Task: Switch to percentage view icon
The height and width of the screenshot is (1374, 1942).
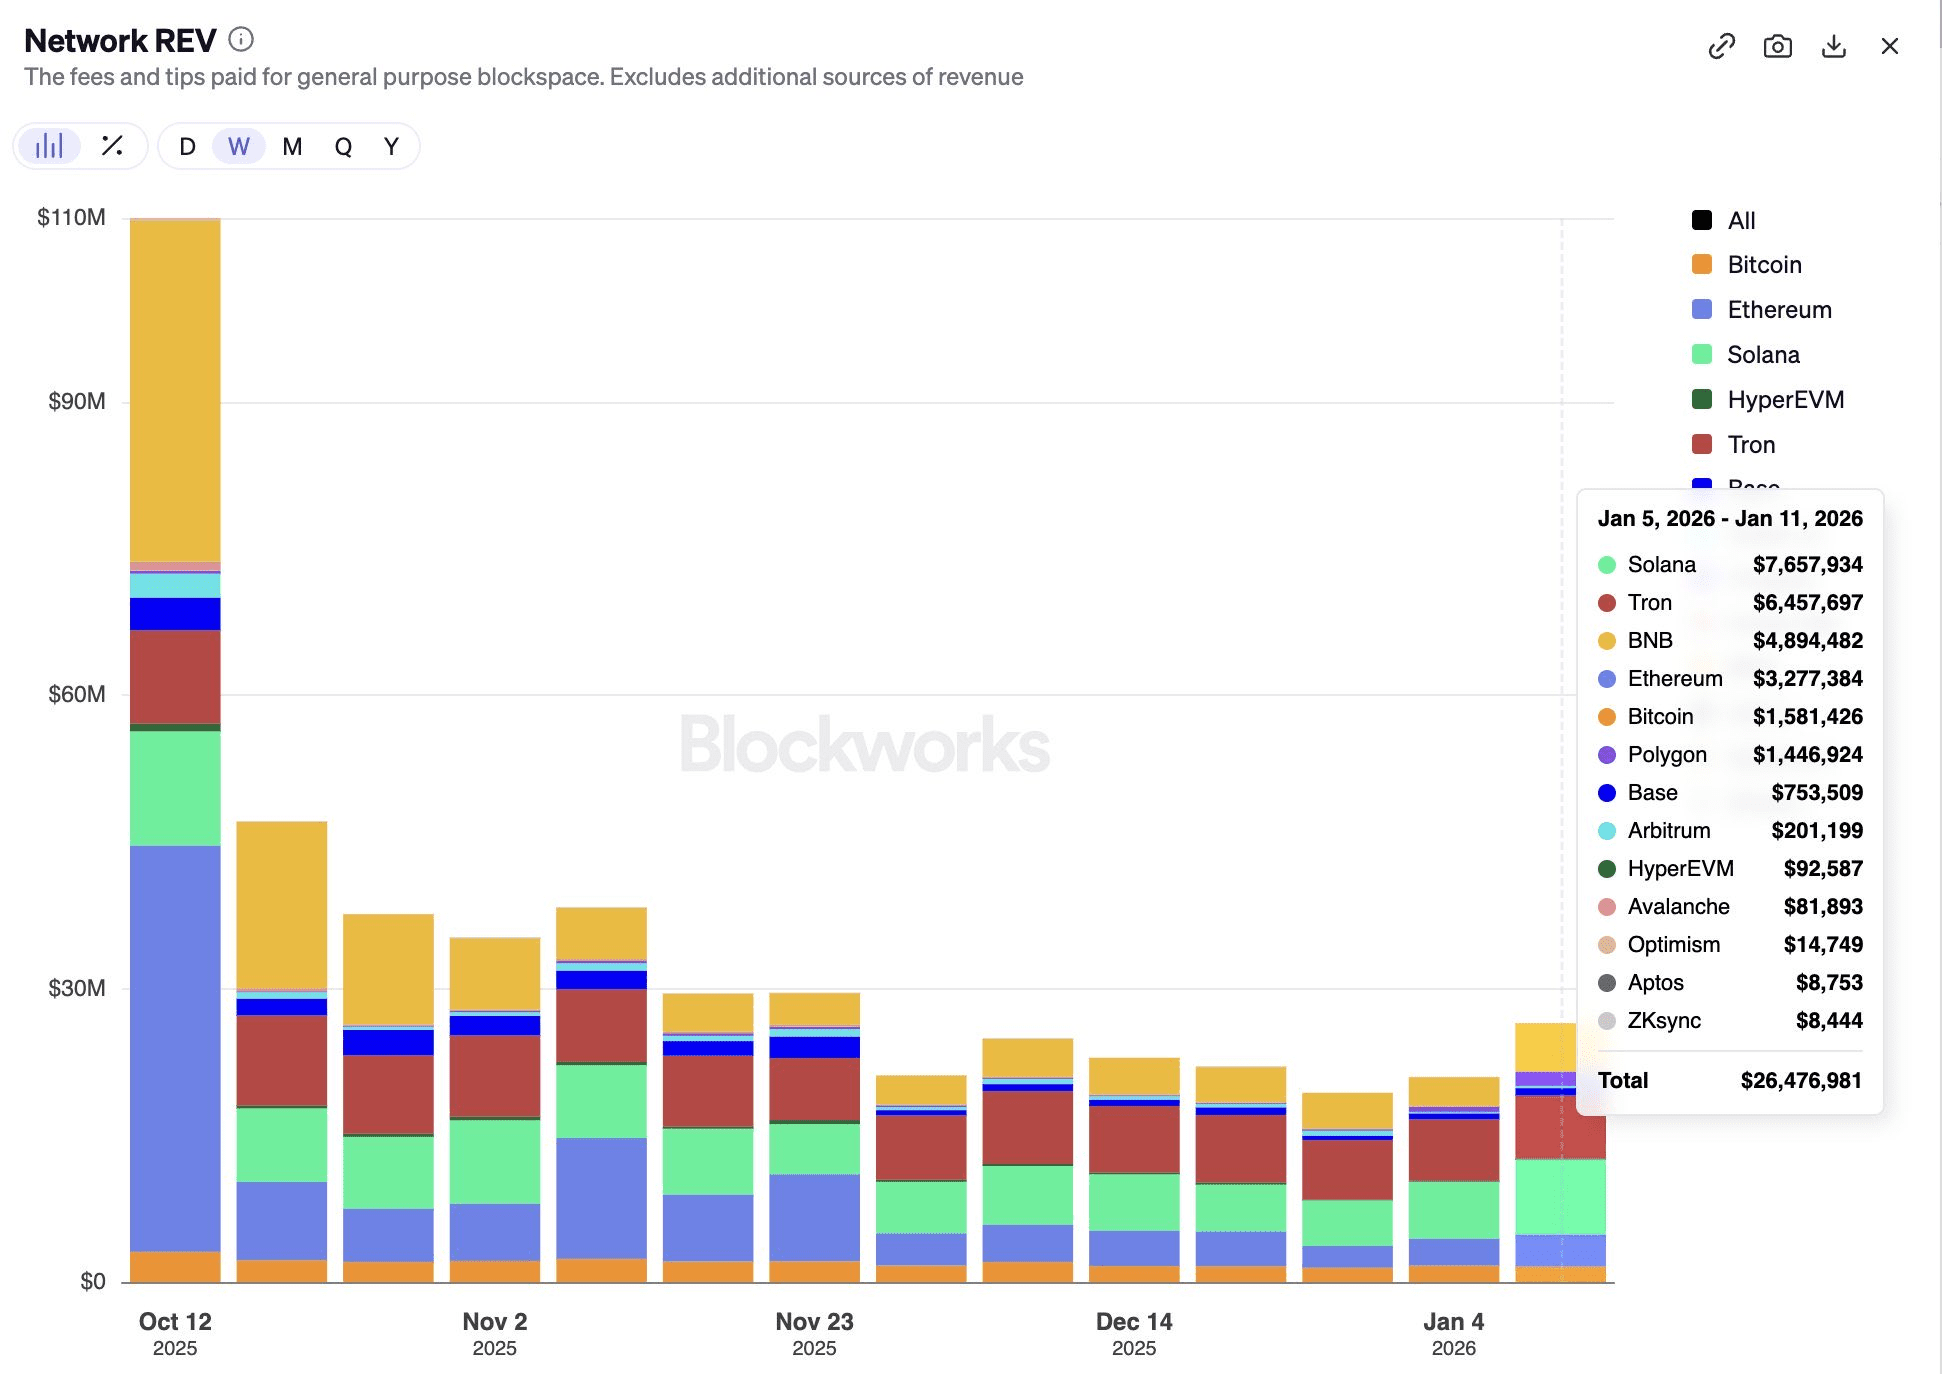Action: [x=112, y=146]
